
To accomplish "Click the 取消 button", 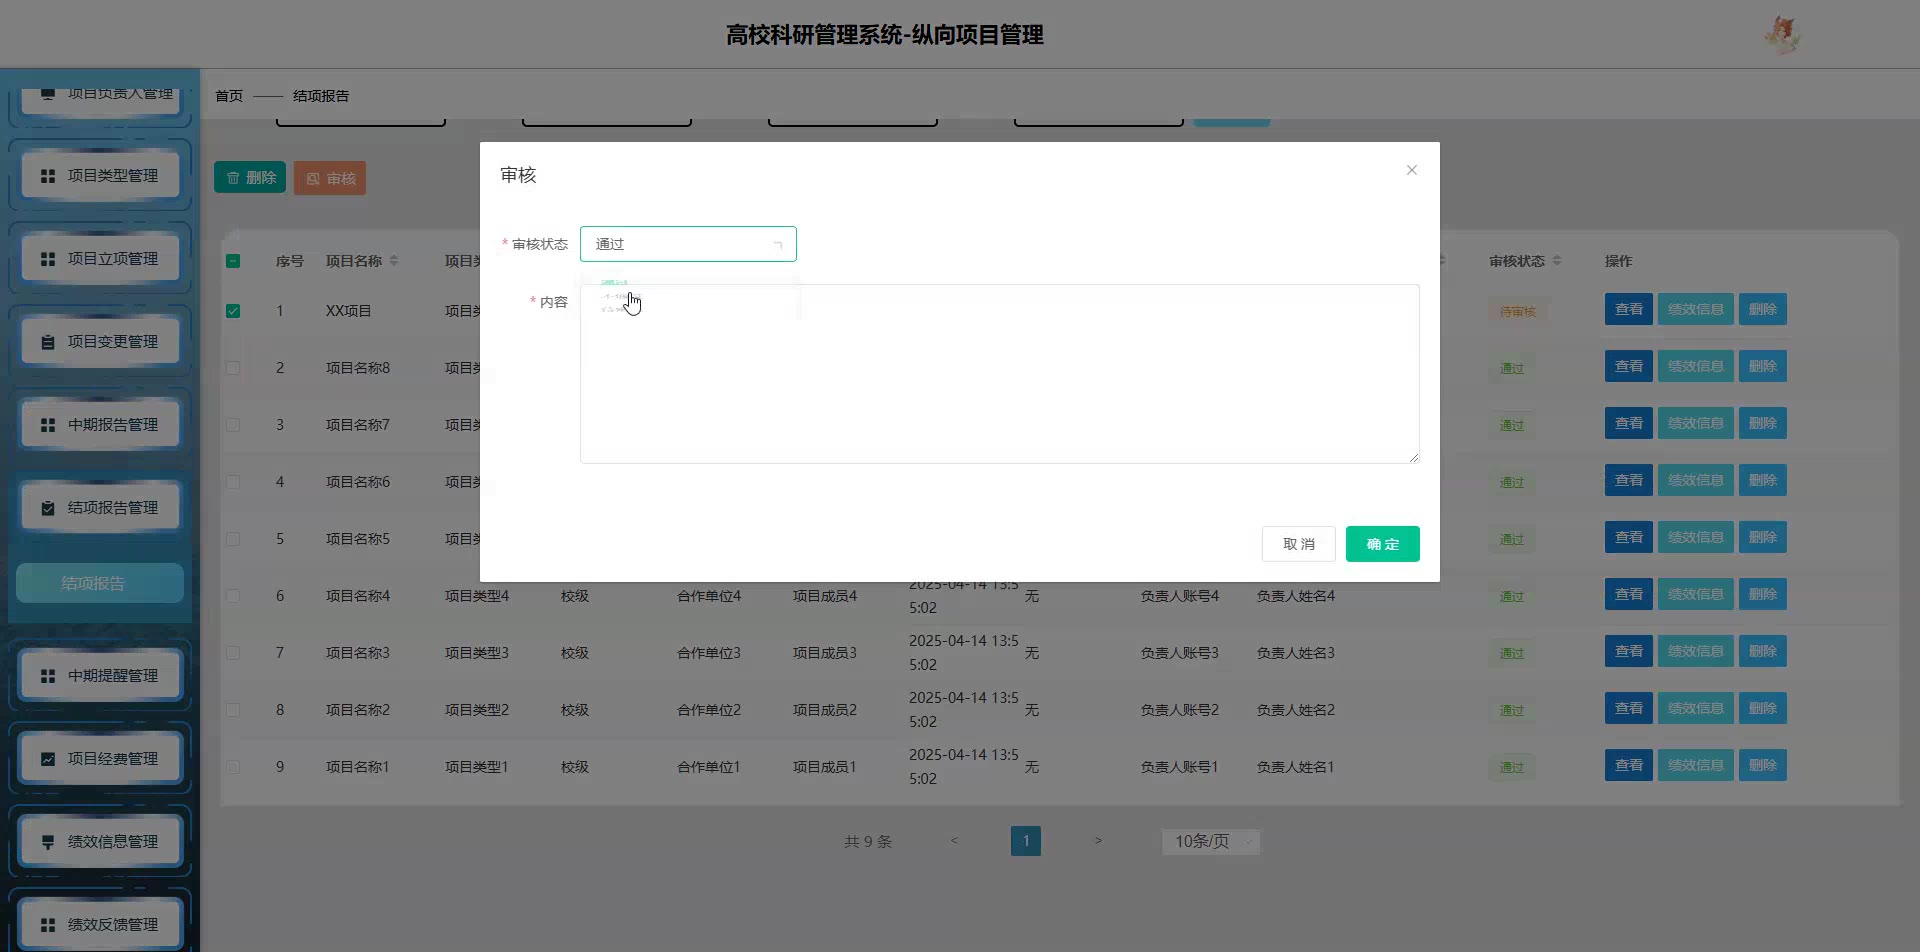I will [1298, 544].
